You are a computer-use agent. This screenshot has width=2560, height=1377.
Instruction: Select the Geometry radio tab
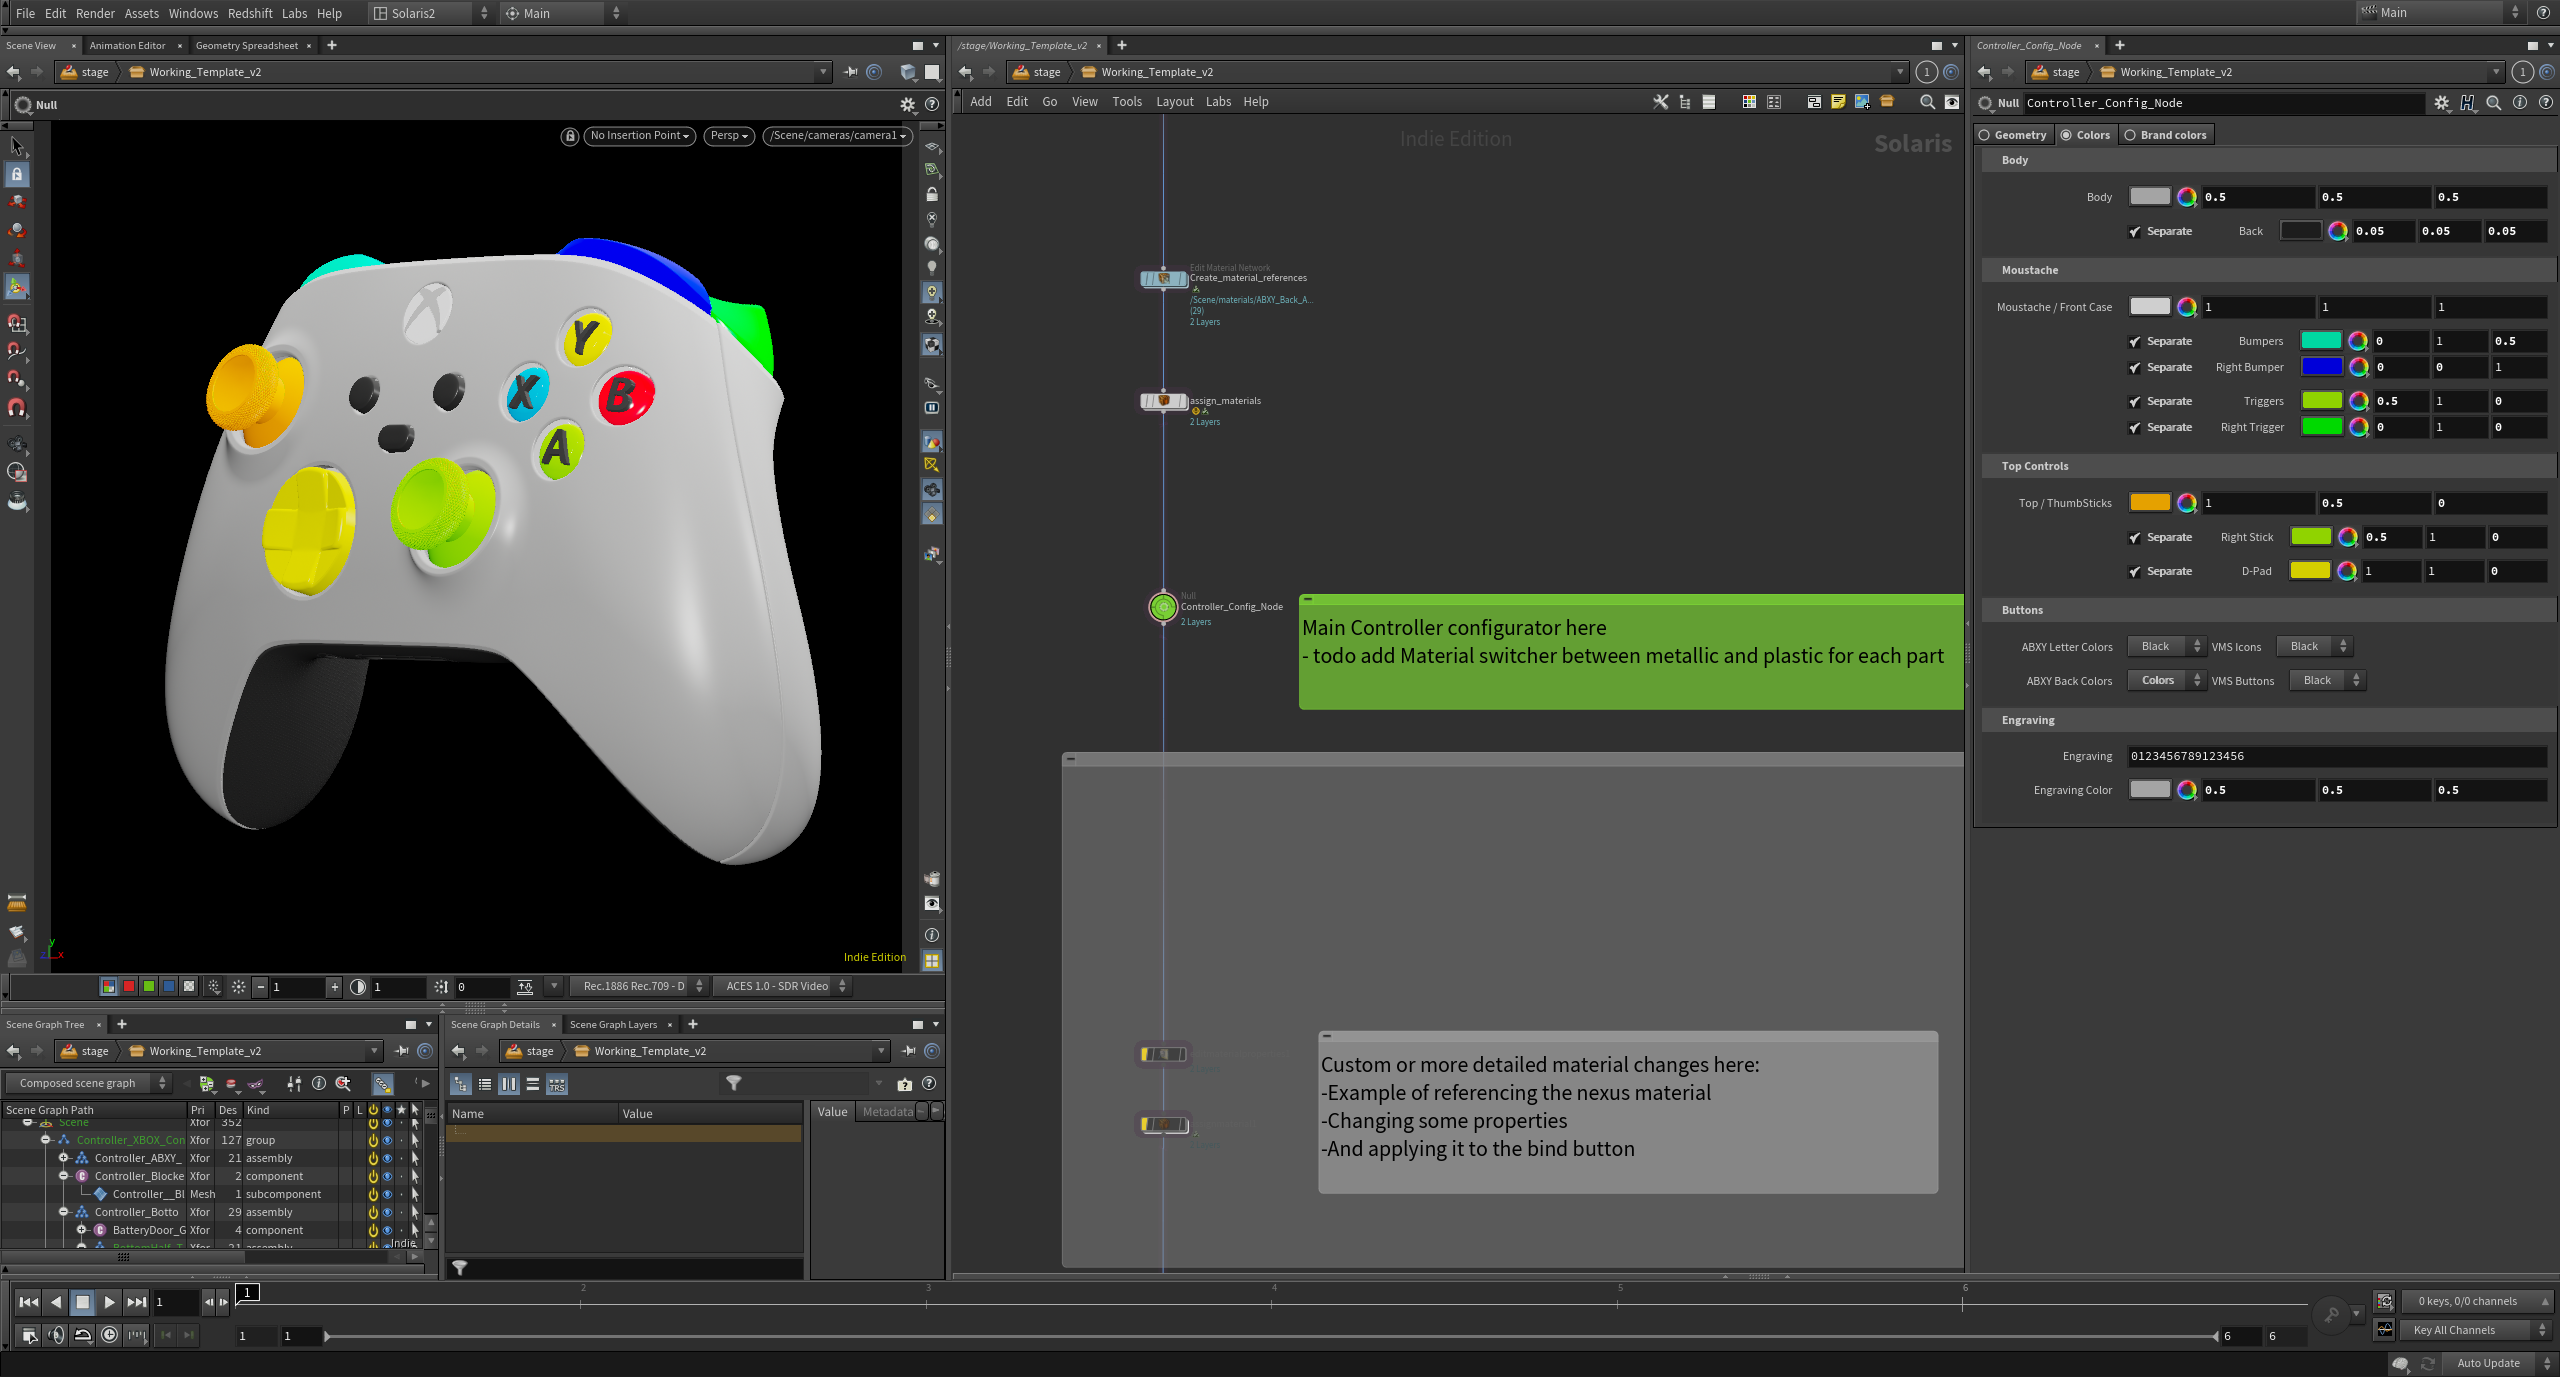coord(2012,135)
